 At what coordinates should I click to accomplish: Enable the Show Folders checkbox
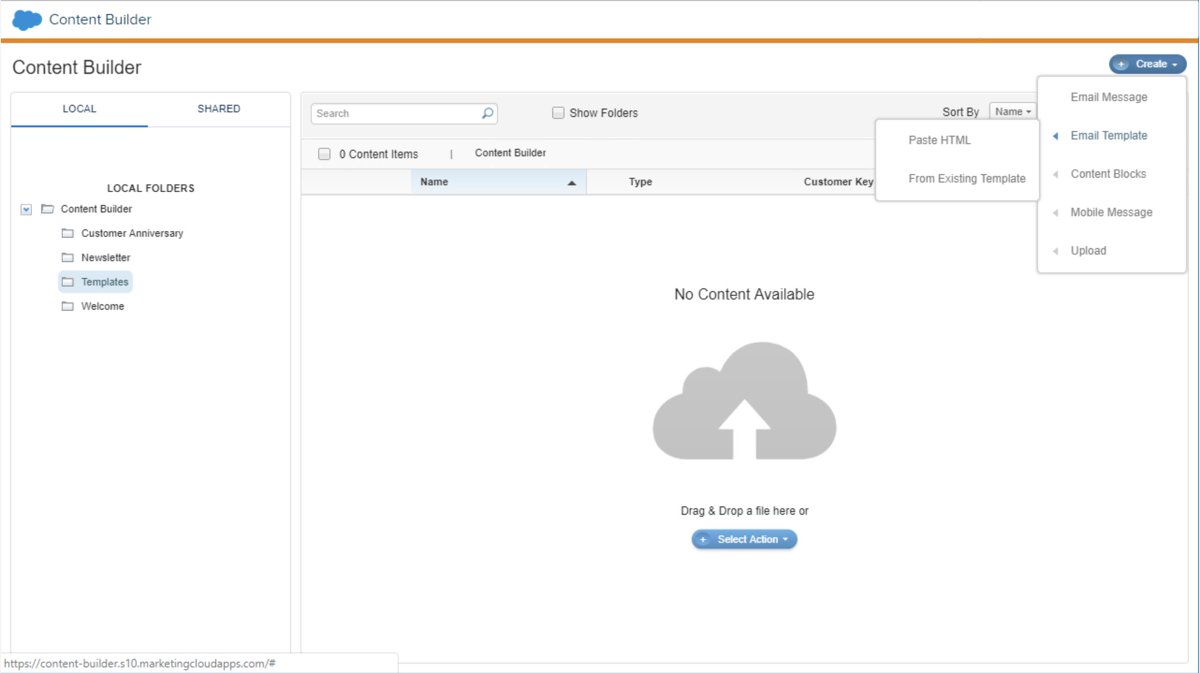(x=558, y=113)
